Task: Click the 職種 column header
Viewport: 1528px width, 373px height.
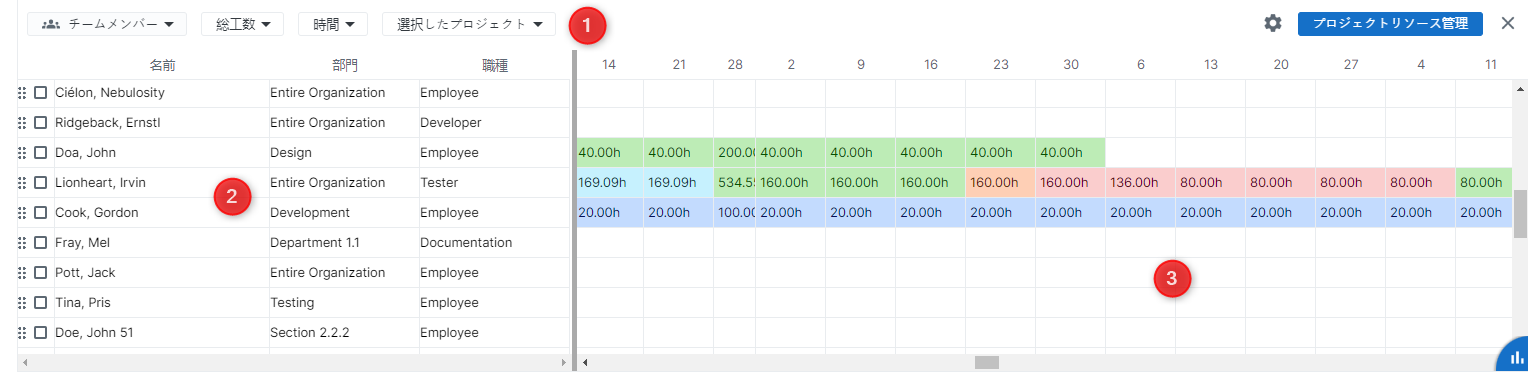Action: point(495,66)
